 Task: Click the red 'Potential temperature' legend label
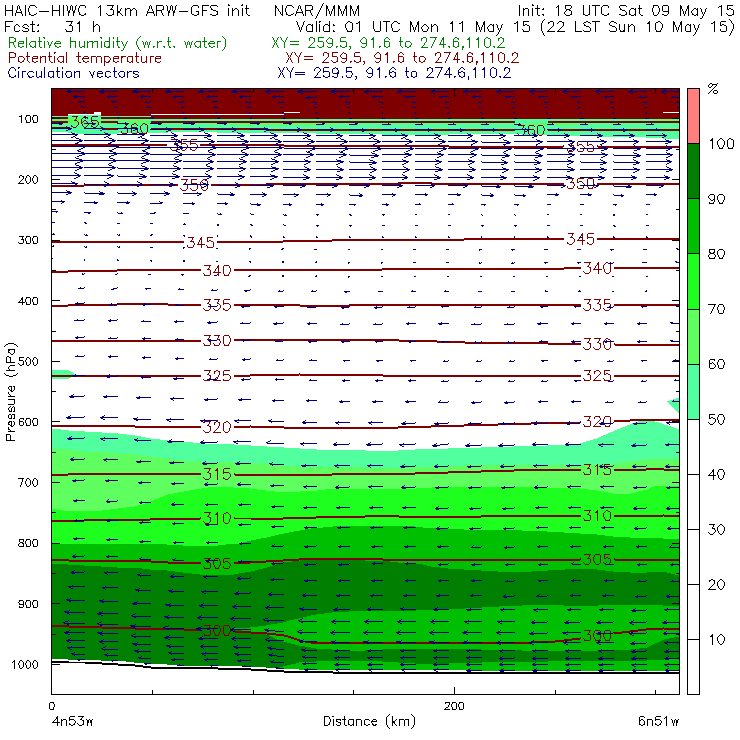(x=85, y=58)
